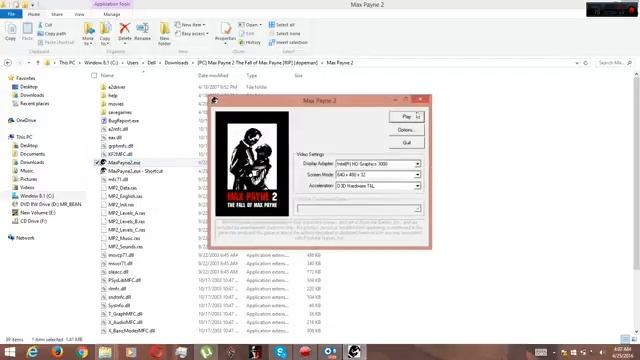This screenshot has height=360, width=640.
Task: Select the BugReport.exe file
Action: [x=123, y=121]
